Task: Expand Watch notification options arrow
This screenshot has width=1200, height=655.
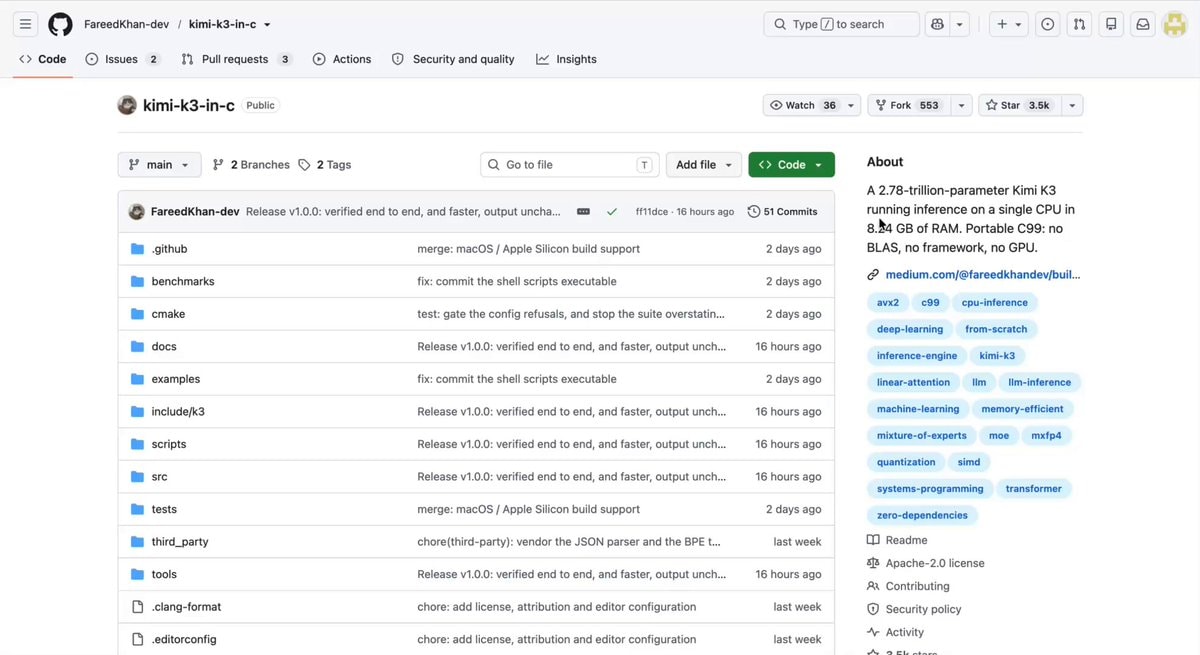Action: 852,105
